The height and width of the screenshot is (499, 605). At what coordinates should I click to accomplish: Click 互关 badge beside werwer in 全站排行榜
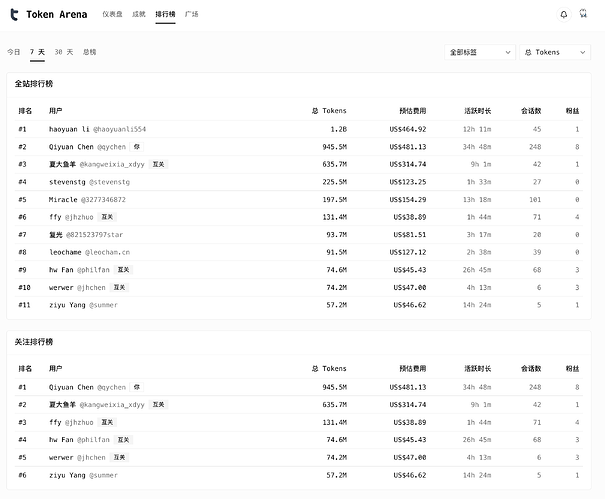119,288
